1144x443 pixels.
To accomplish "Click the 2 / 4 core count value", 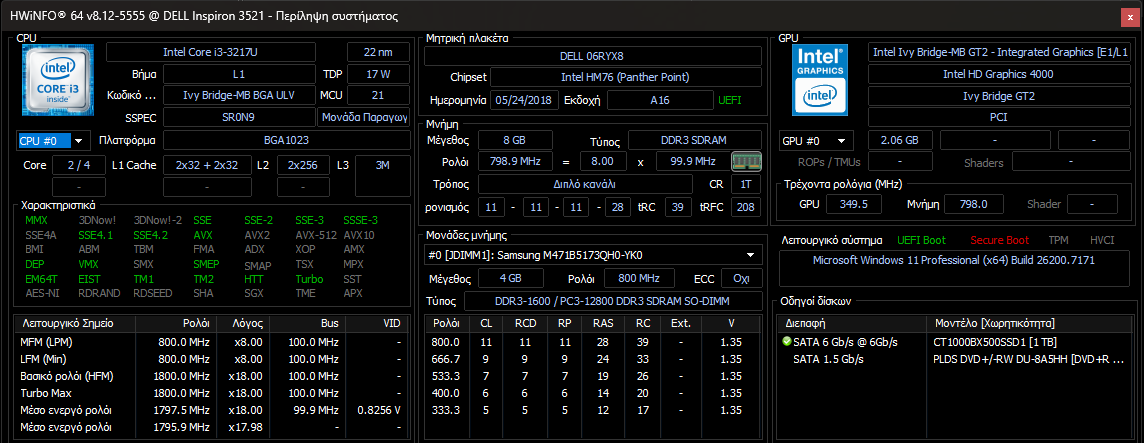I will click(x=79, y=165).
